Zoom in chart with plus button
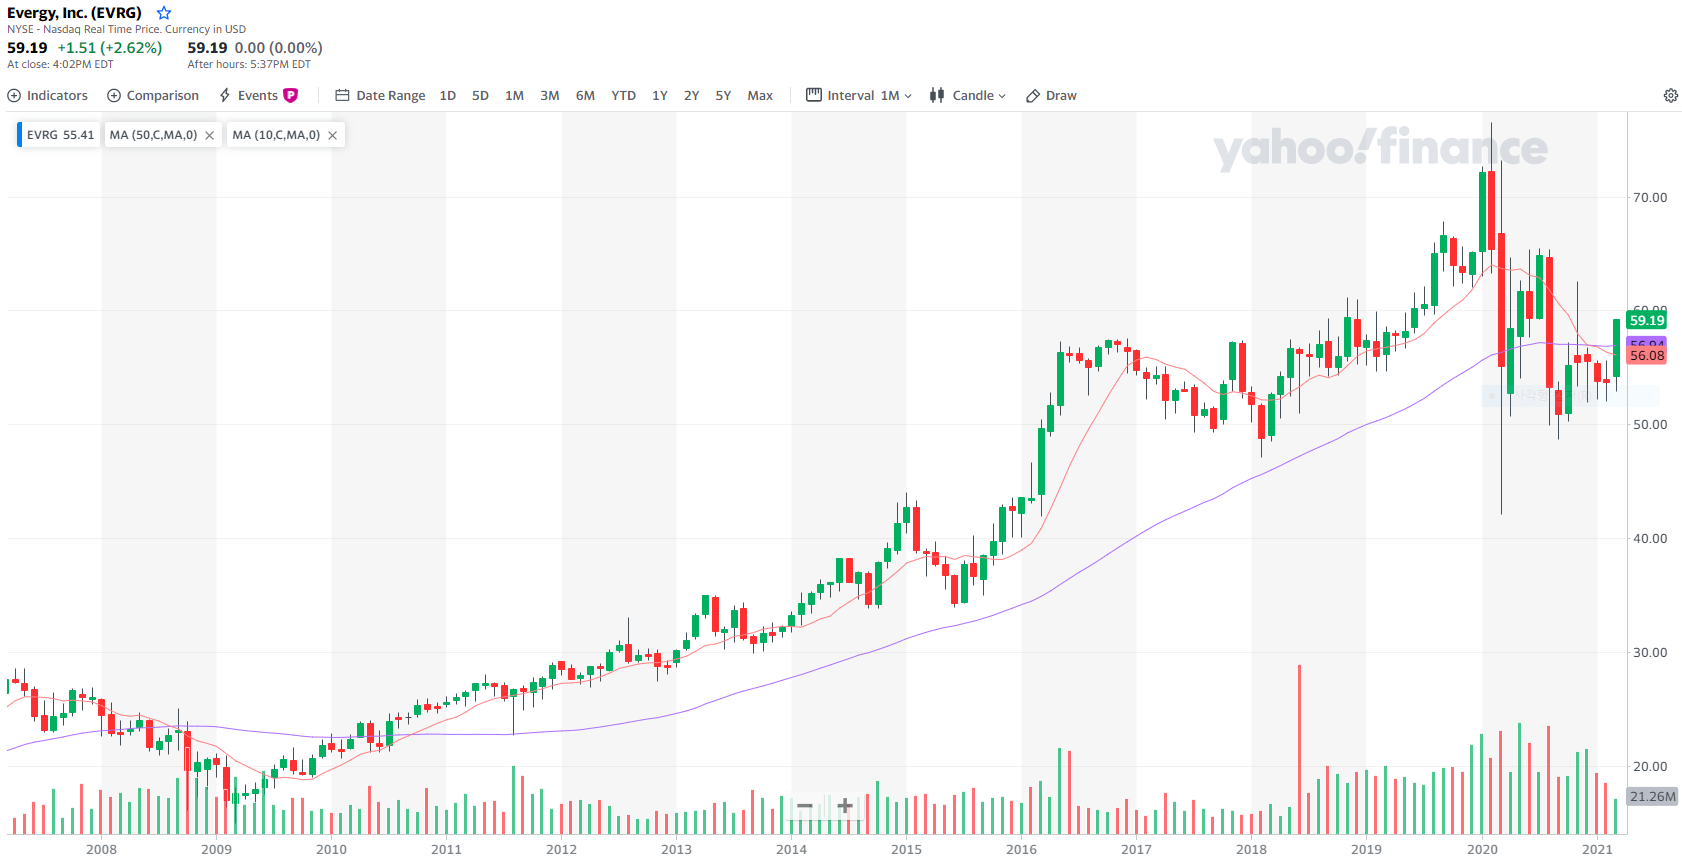The height and width of the screenshot is (857, 1682). click(x=845, y=806)
